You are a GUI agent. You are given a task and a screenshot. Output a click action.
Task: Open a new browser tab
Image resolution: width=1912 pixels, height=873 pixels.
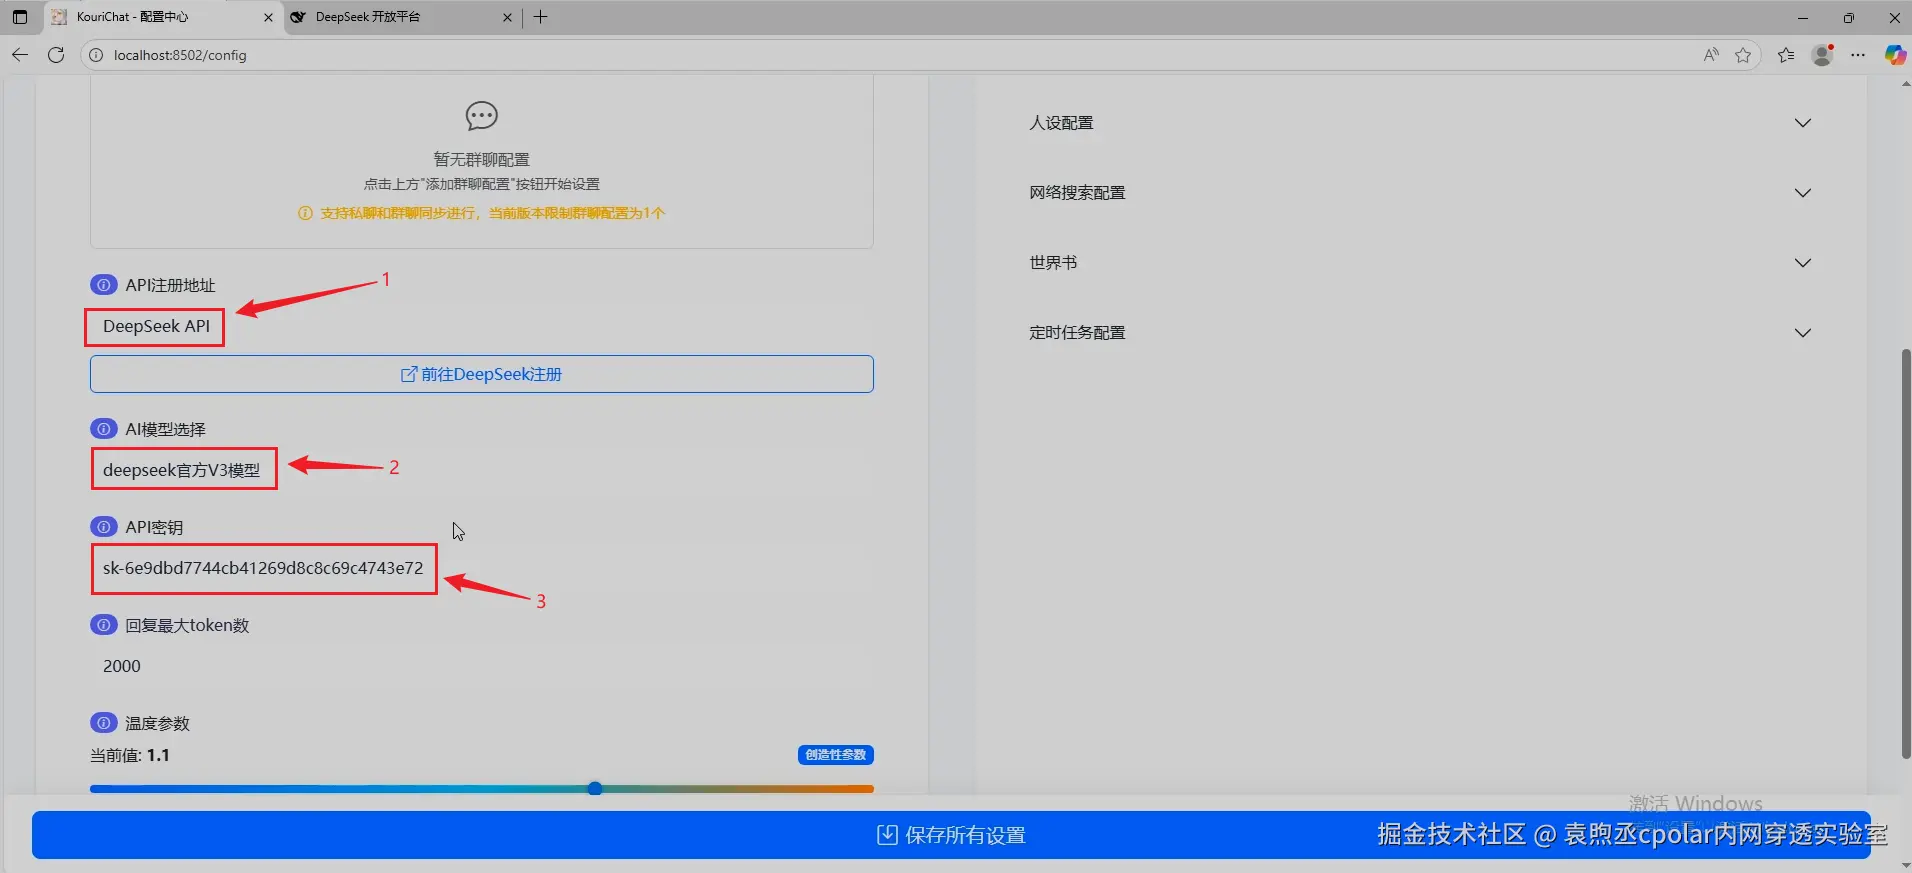click(541, 17)
